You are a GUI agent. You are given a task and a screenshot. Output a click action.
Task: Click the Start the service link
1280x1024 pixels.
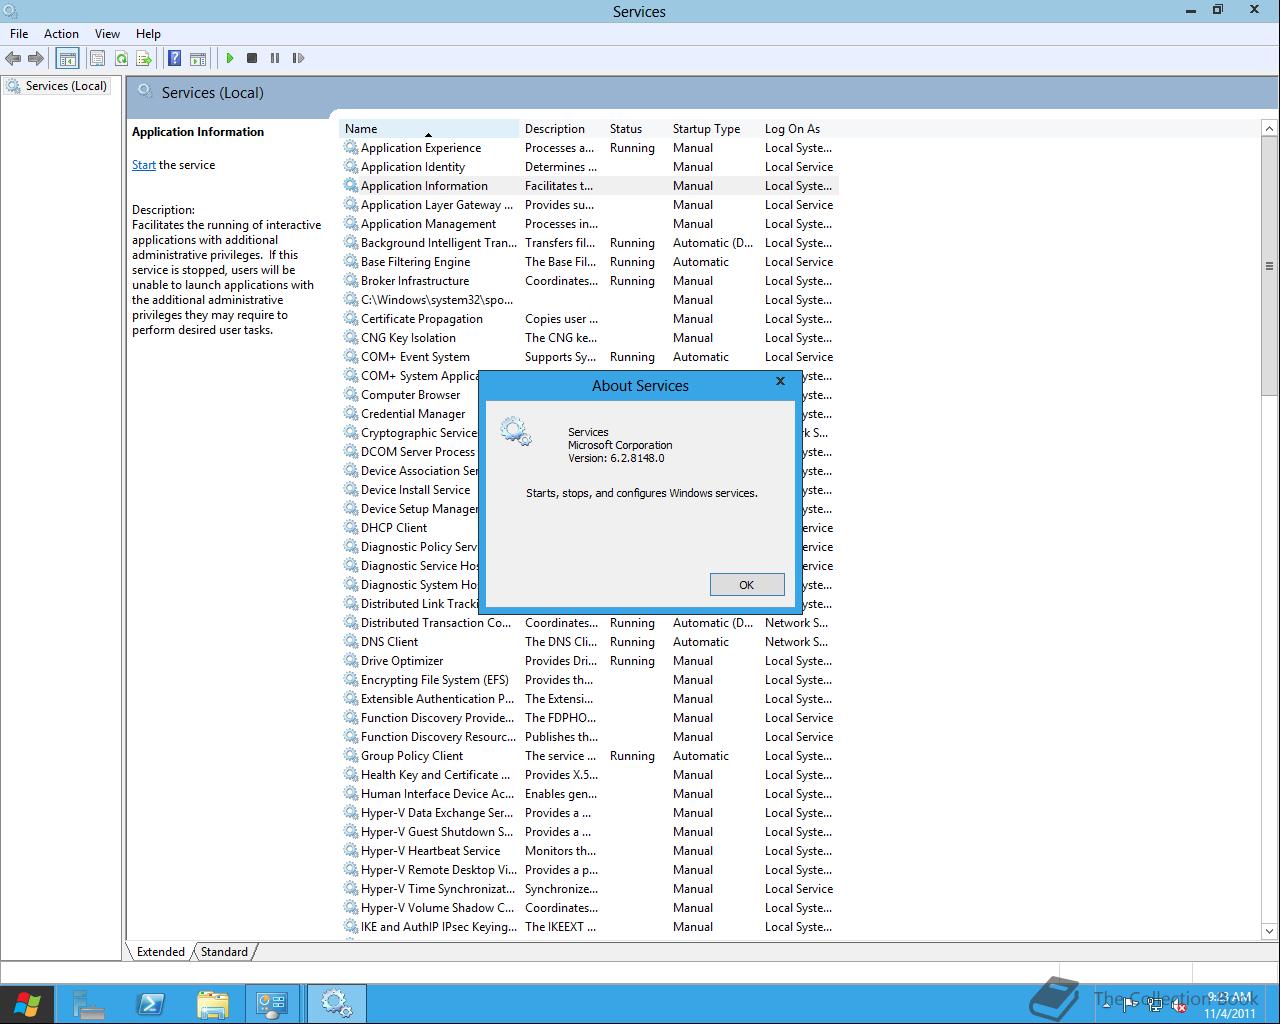pos(144,165)
